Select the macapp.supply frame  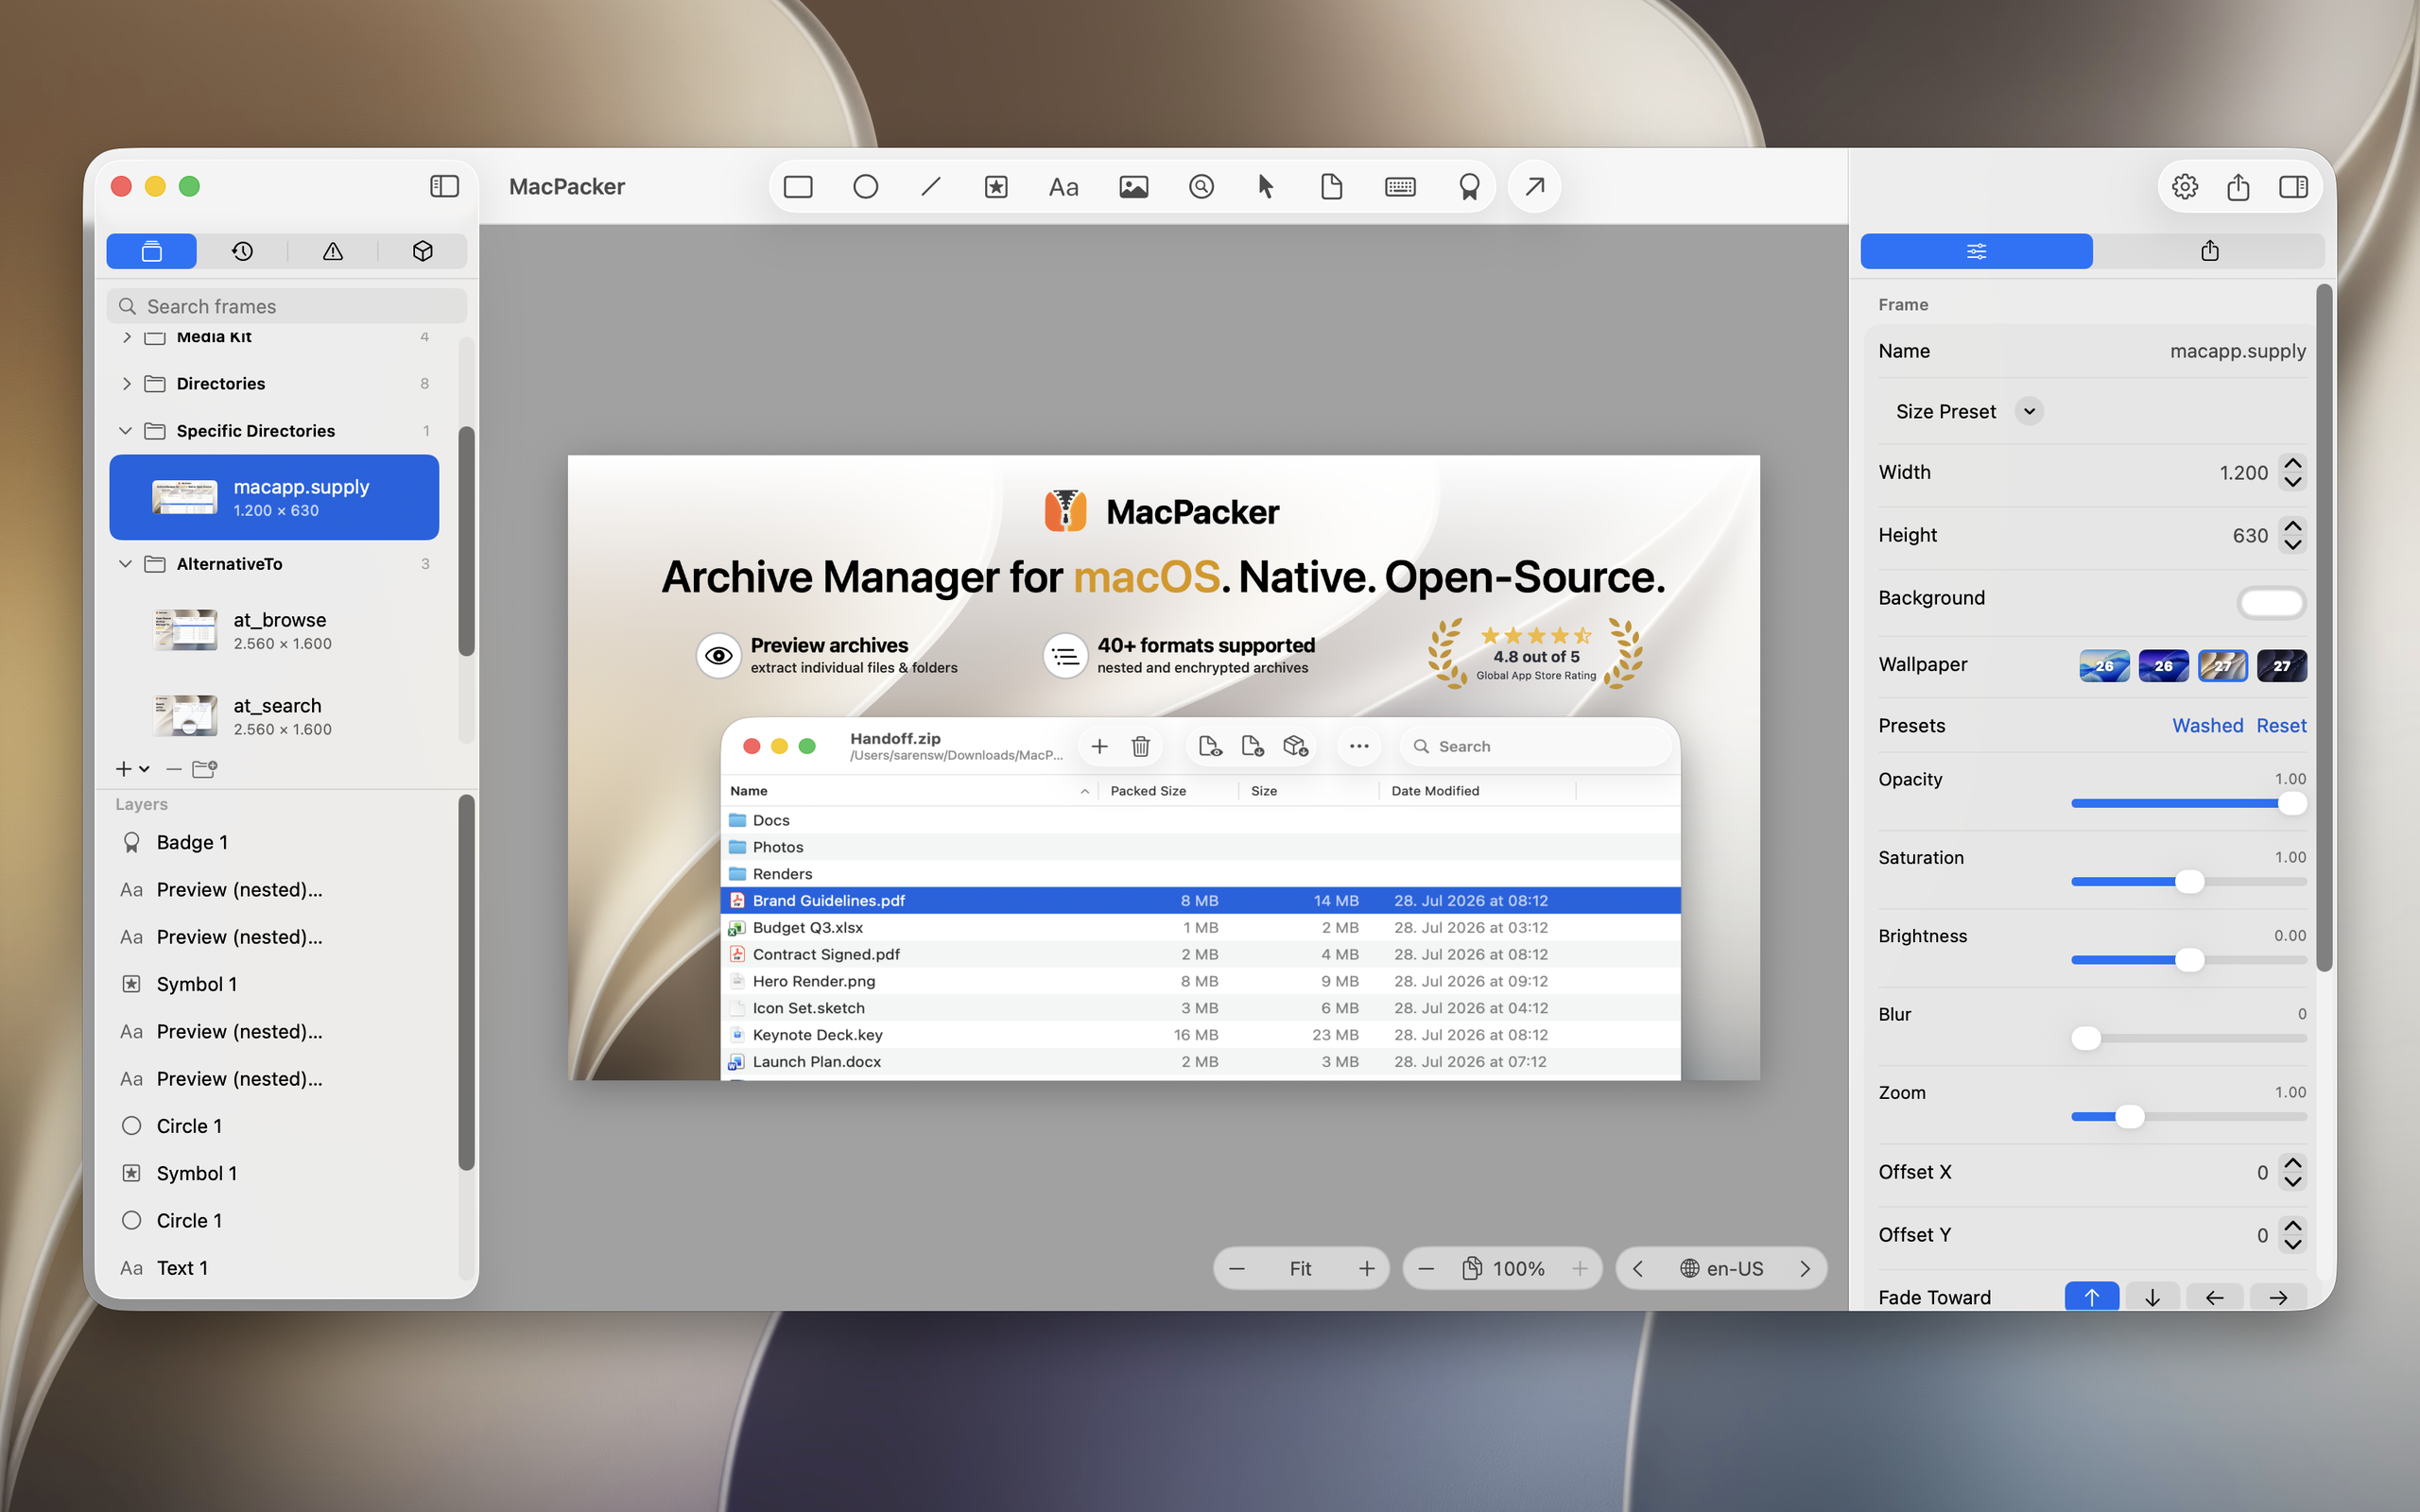274,497
